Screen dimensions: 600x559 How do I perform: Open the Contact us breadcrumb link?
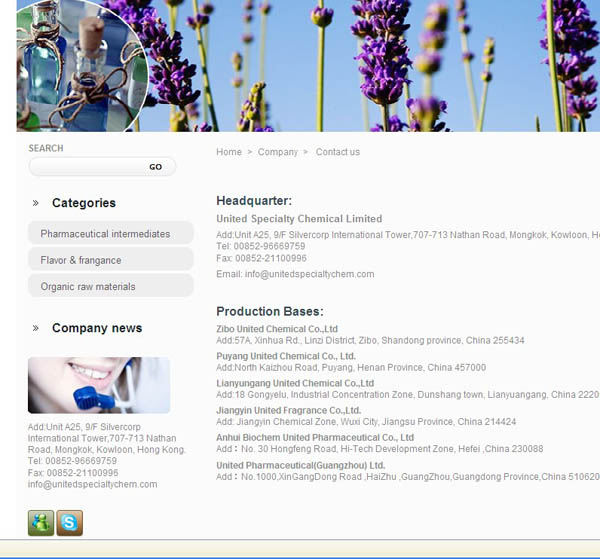point(338,152)
